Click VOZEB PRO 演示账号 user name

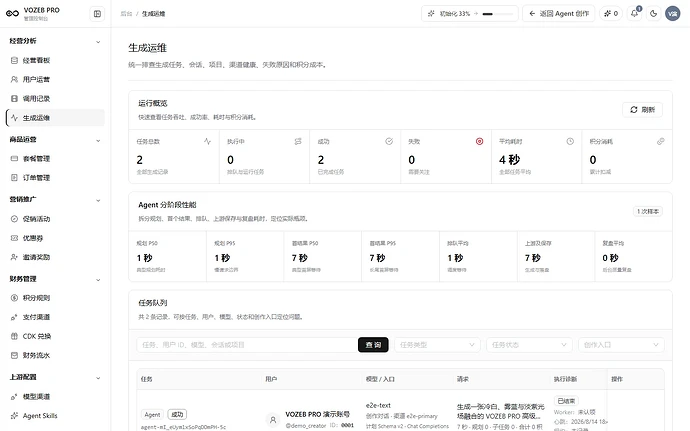click(x=318, y=414)
